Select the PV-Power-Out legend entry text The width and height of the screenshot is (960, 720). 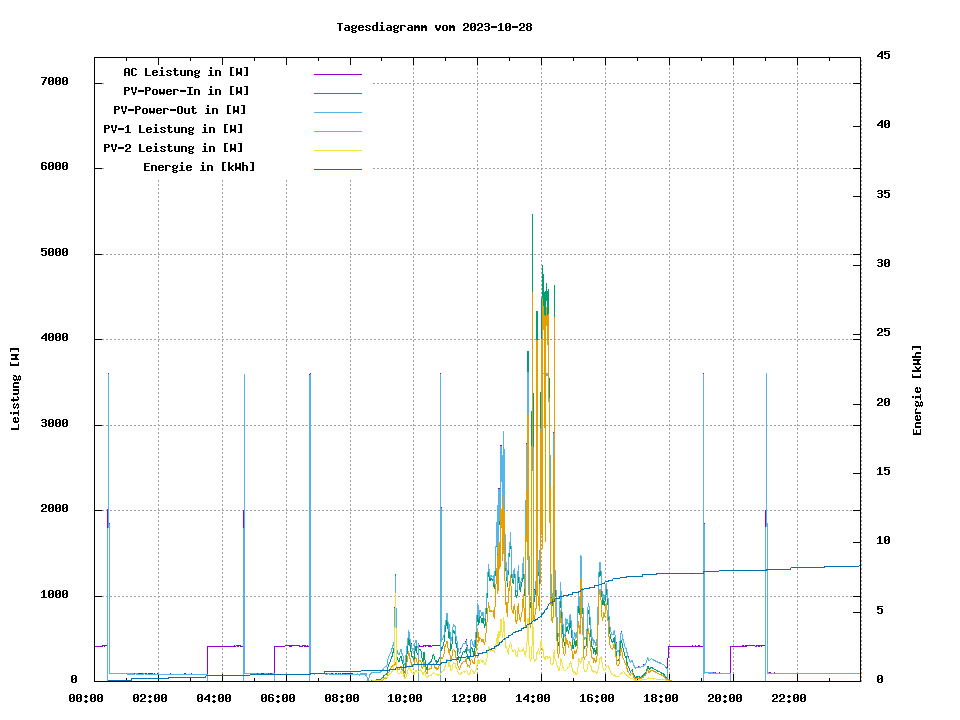coord(180,110)
